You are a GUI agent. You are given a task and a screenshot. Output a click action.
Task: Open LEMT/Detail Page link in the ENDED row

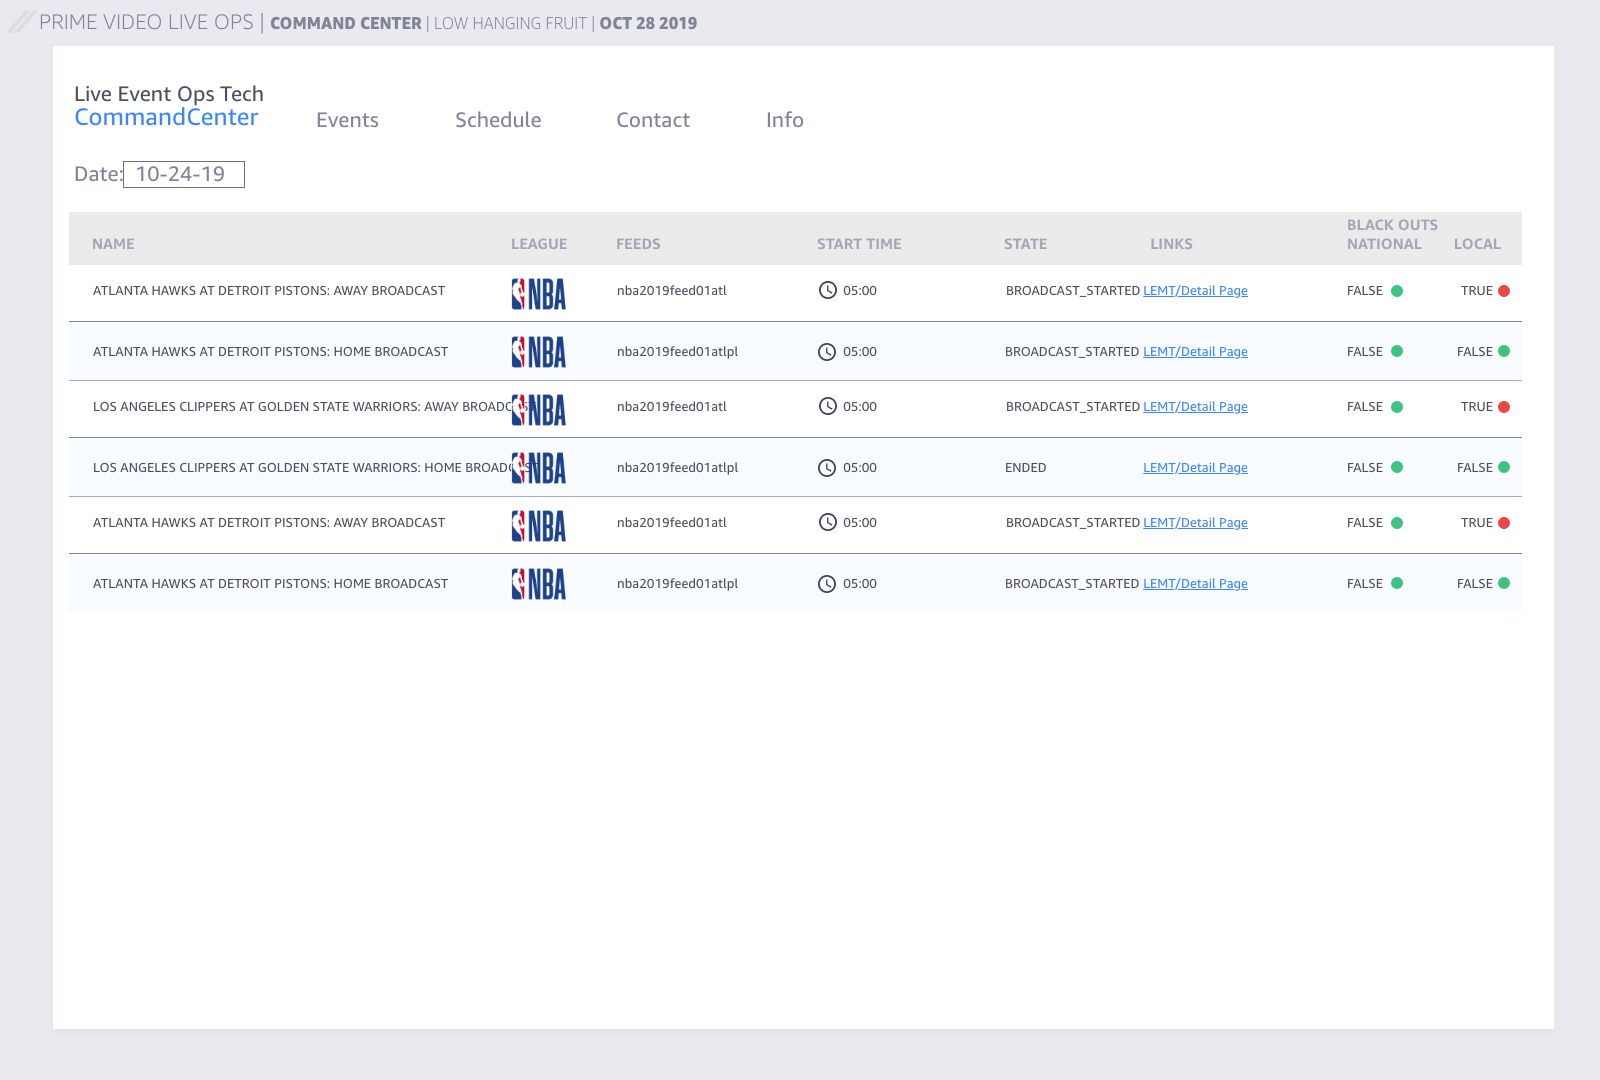[x=1195, y=468]
